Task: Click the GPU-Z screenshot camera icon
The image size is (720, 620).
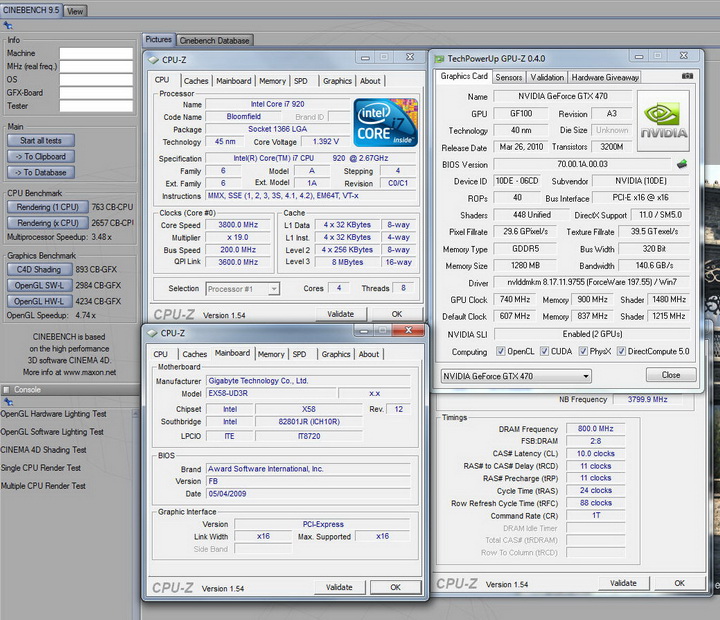Action: pyautogui.click(x=687, y=76)
